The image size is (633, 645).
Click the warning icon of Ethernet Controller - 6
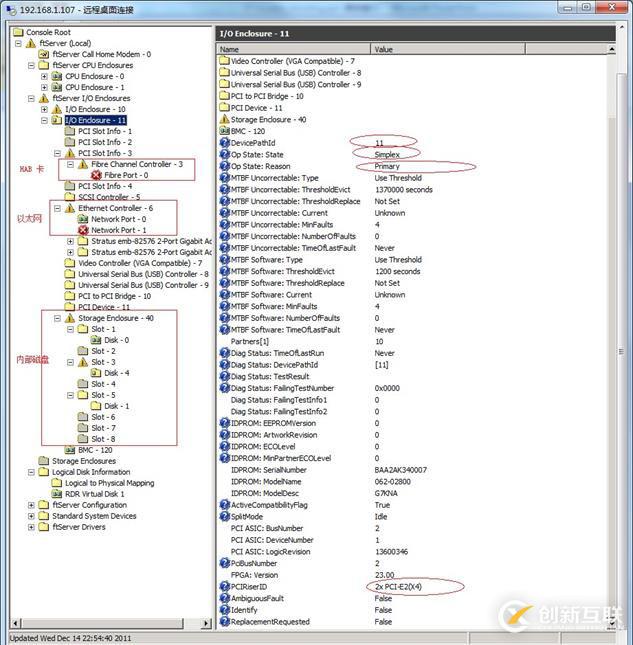click(x=71, y=208)
